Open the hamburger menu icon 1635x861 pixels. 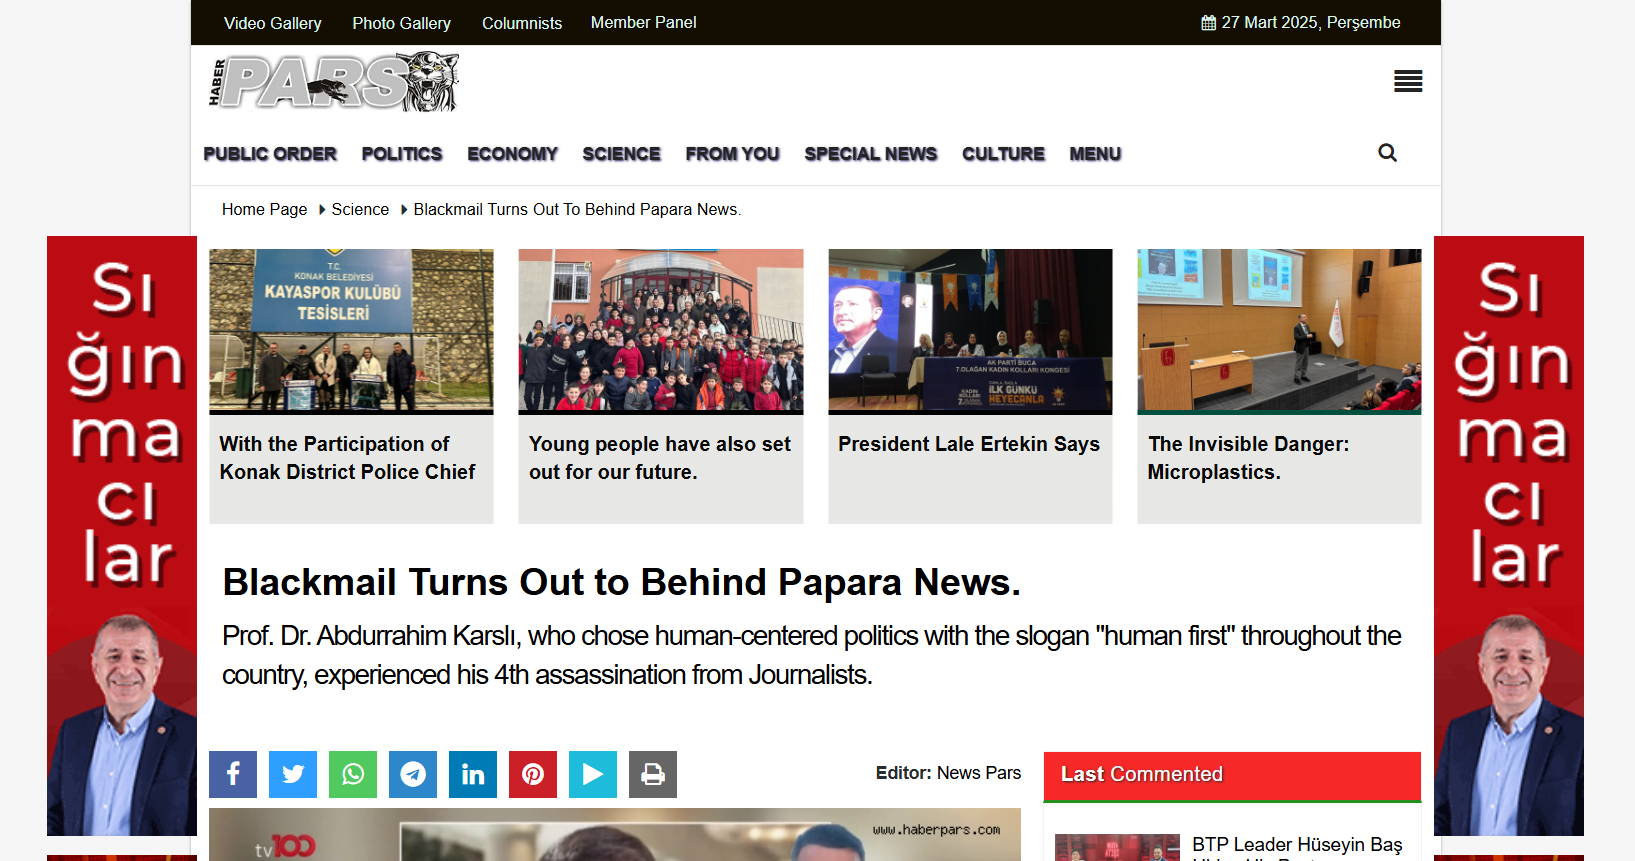pyautogui.click(x=1408, y=82)
